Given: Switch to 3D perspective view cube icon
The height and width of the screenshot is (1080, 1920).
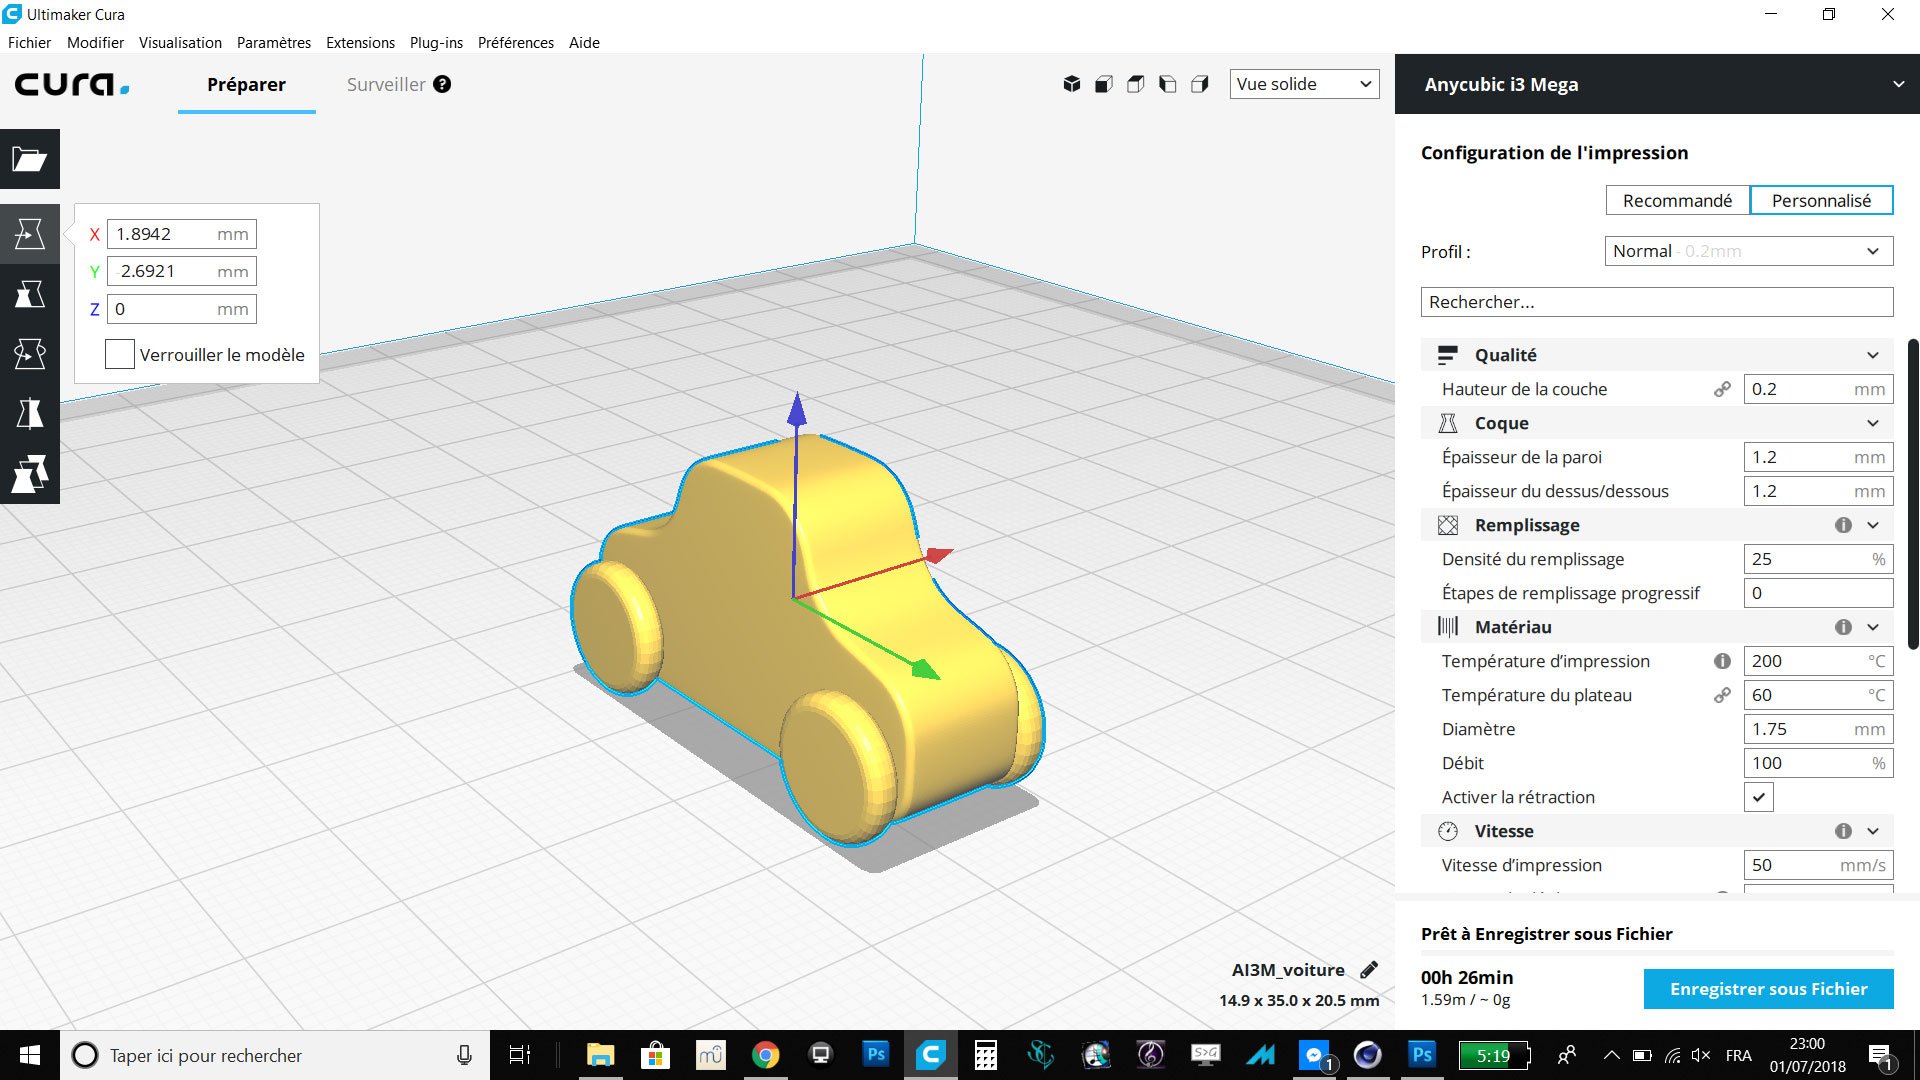Looking at the screenshot, I should 1072,84.
